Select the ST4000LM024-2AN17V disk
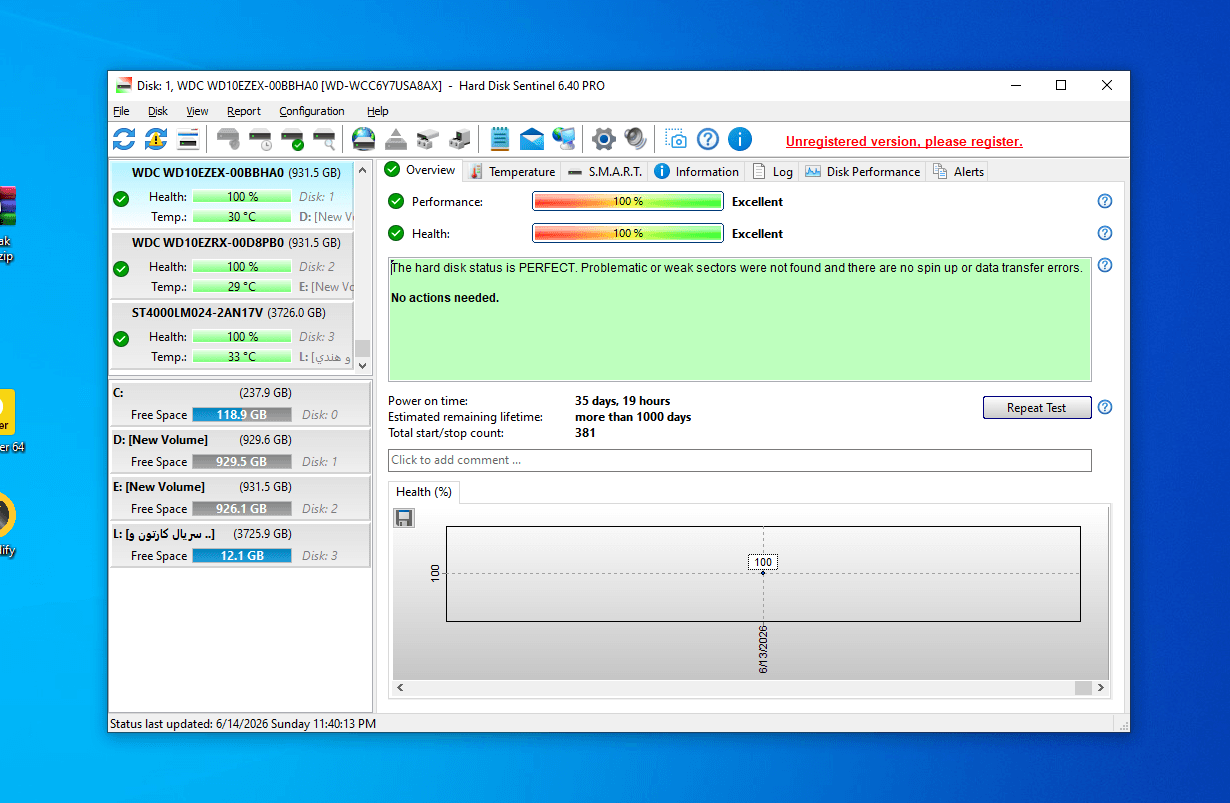The image size is (1230, 803). 232,335
